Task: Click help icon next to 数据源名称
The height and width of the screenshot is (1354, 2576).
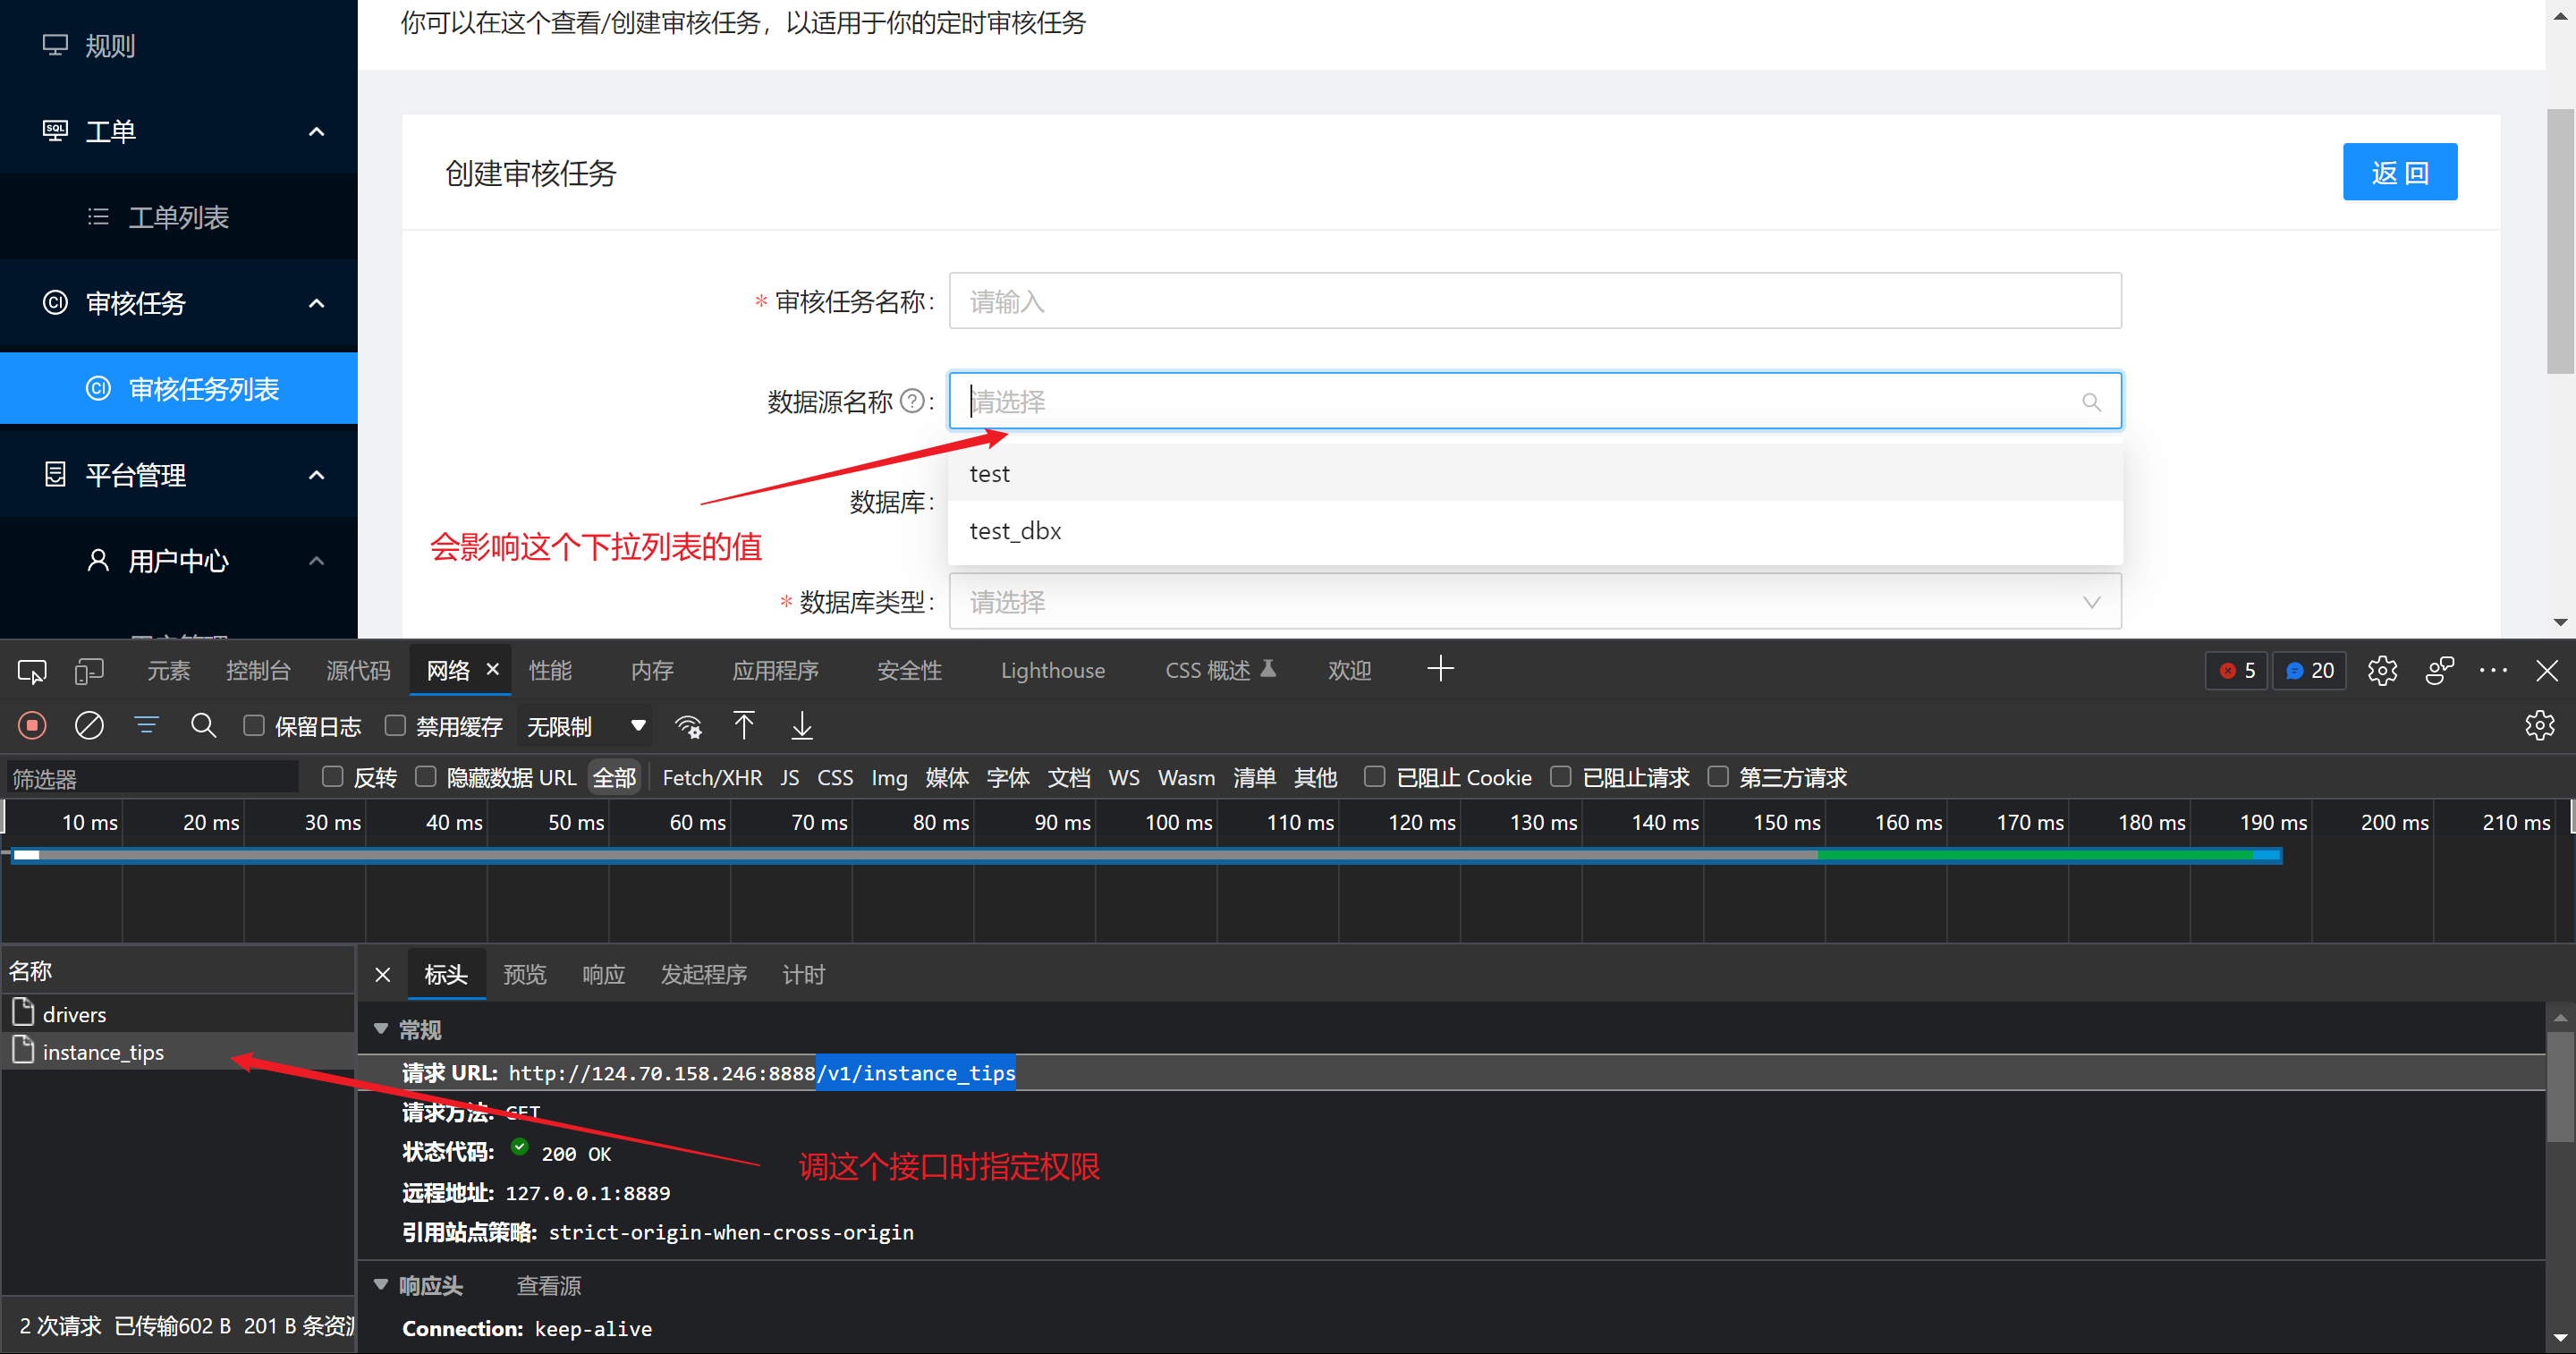Action: coord(912,402)
